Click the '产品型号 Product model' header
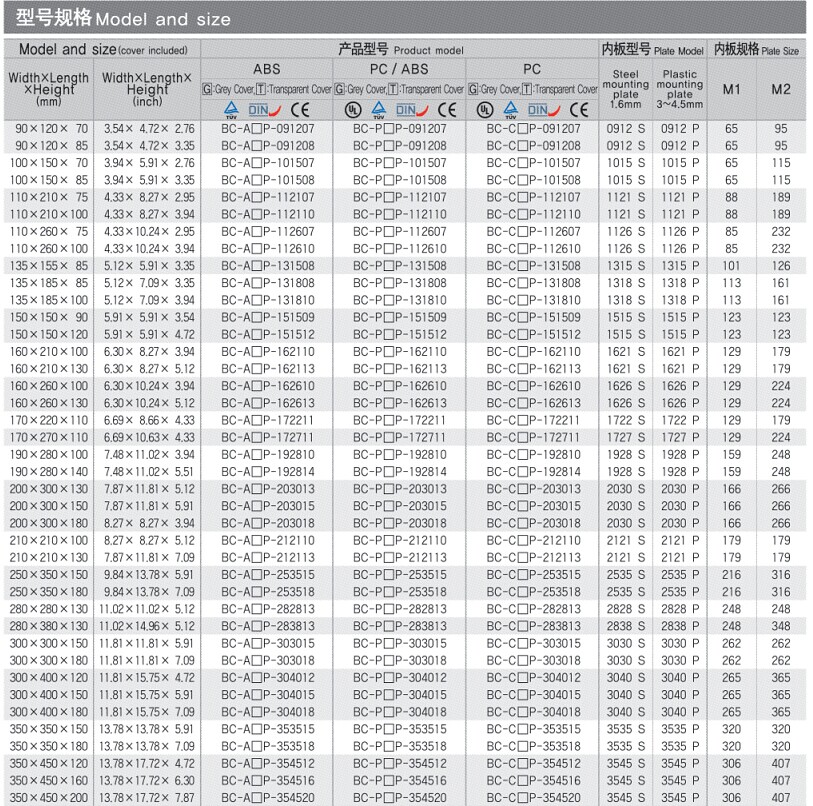This screenshot has height=806, width=813. [x=400, y=49]
